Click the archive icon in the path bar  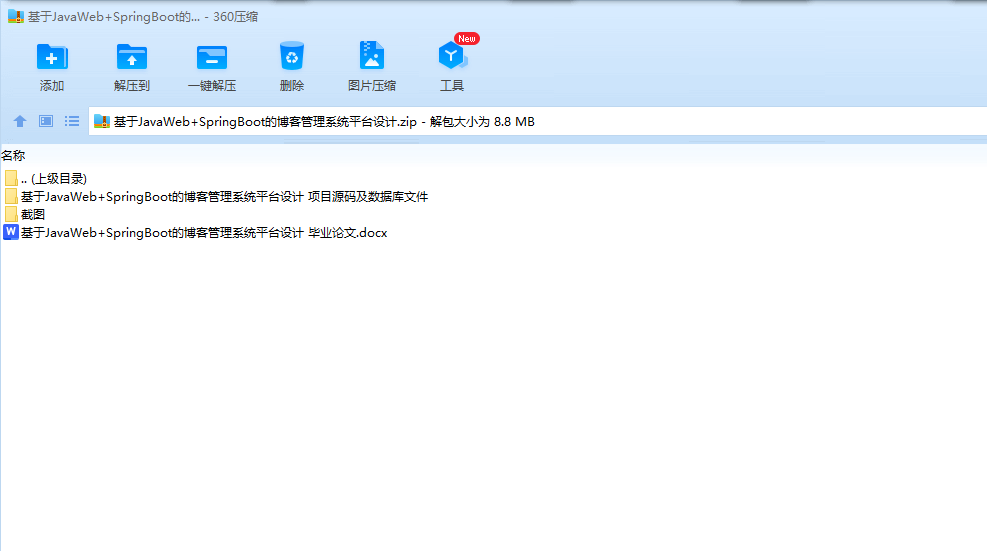point(102,122)
